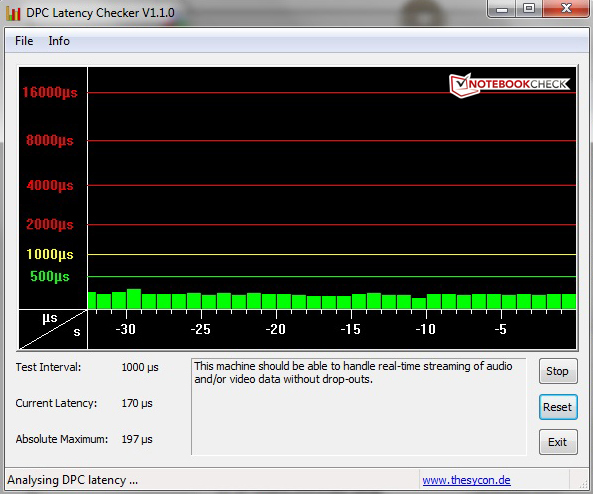This screenshot has height=494, width=593.
Task: Select the tallest green latency bar
Action: 134,299
